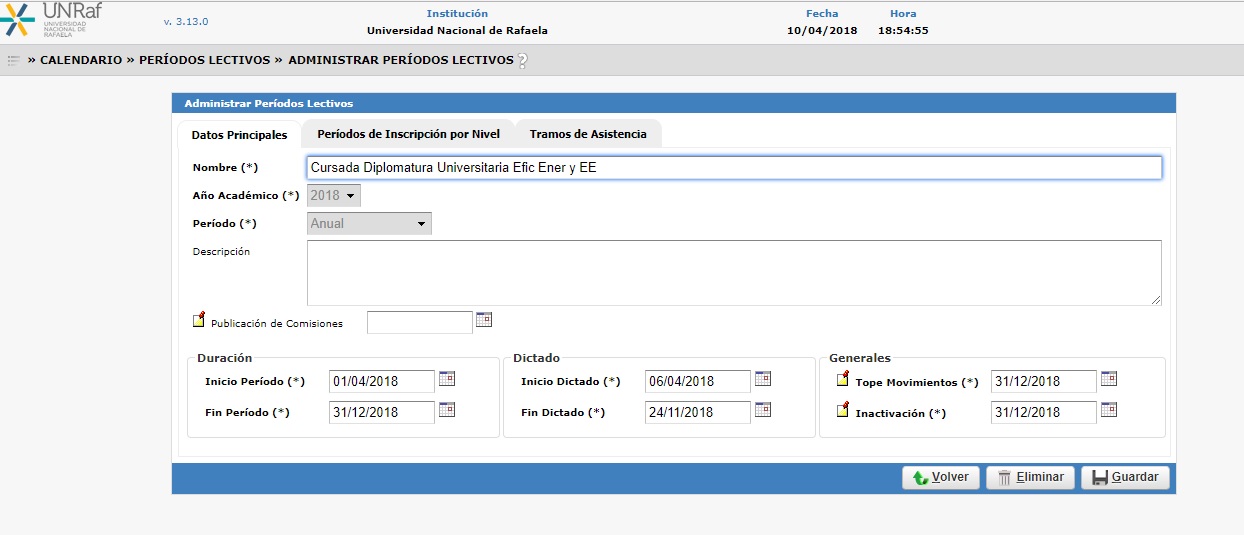The image size is (1244, 535).
Task: Save with the Guardar button
Action: click(x=1125, y=478)
